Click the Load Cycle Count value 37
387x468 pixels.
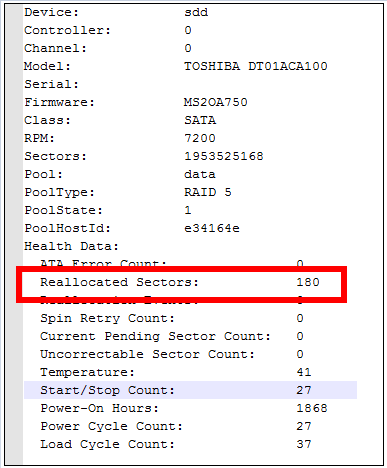(x=304, y=444)
